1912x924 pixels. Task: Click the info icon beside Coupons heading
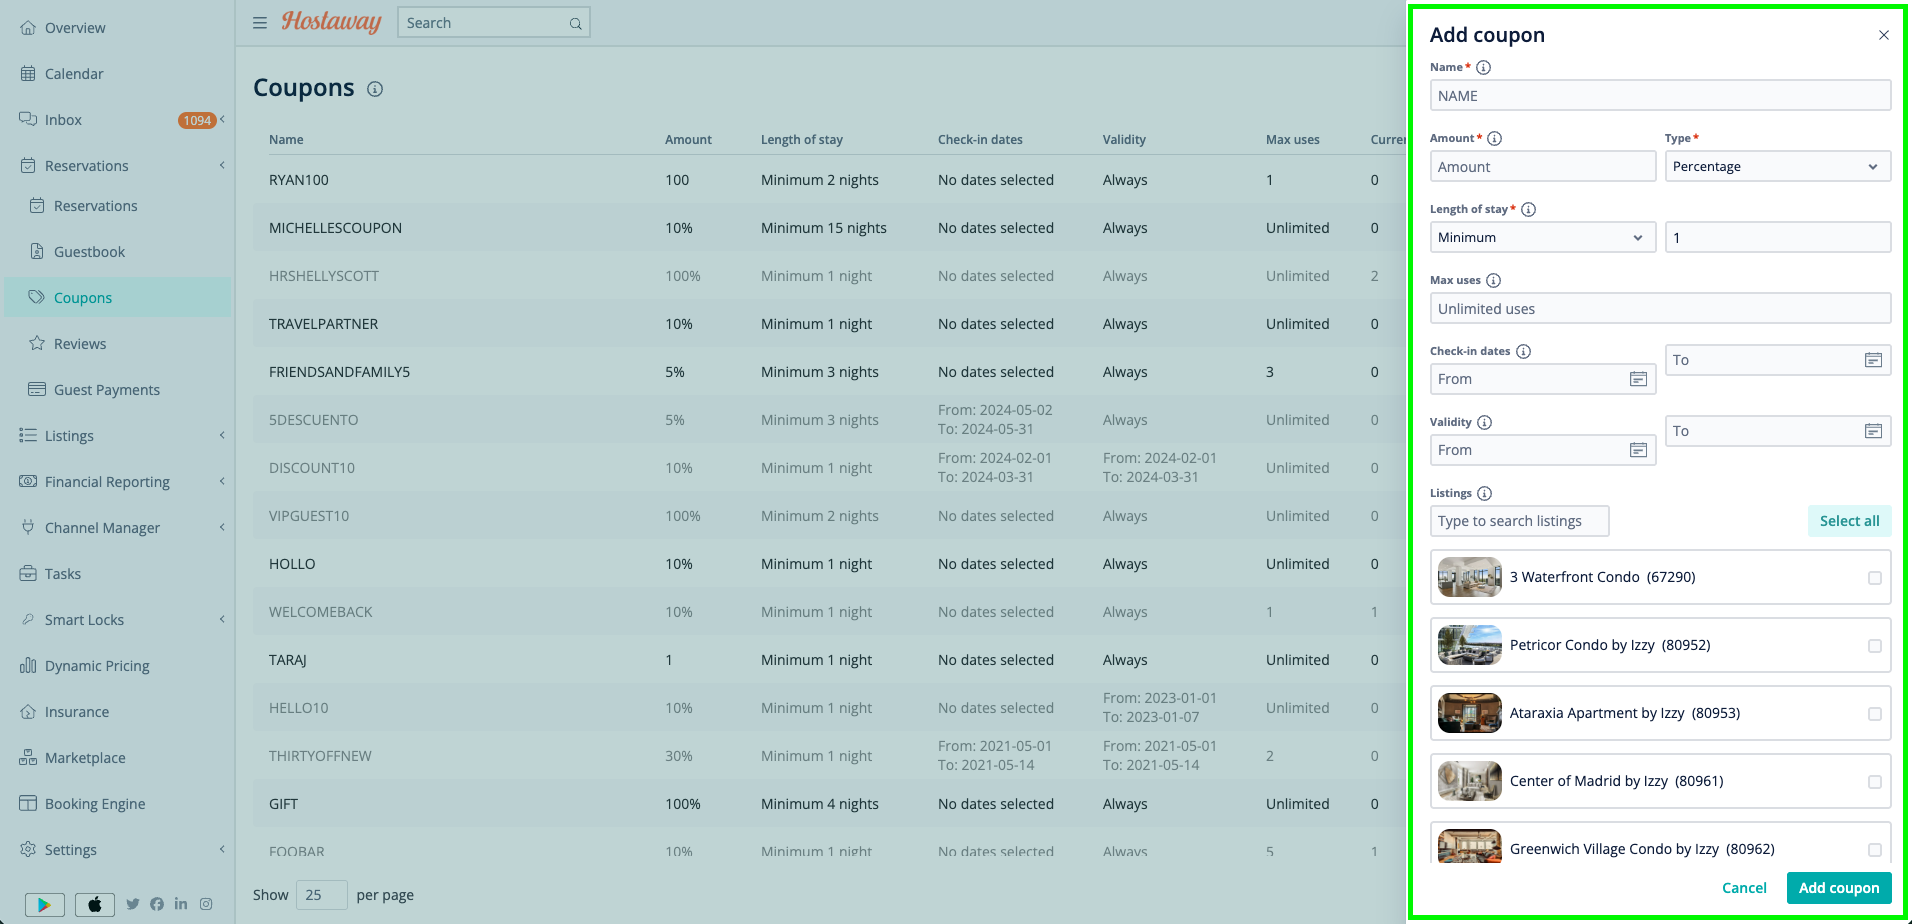pos(375,89)
